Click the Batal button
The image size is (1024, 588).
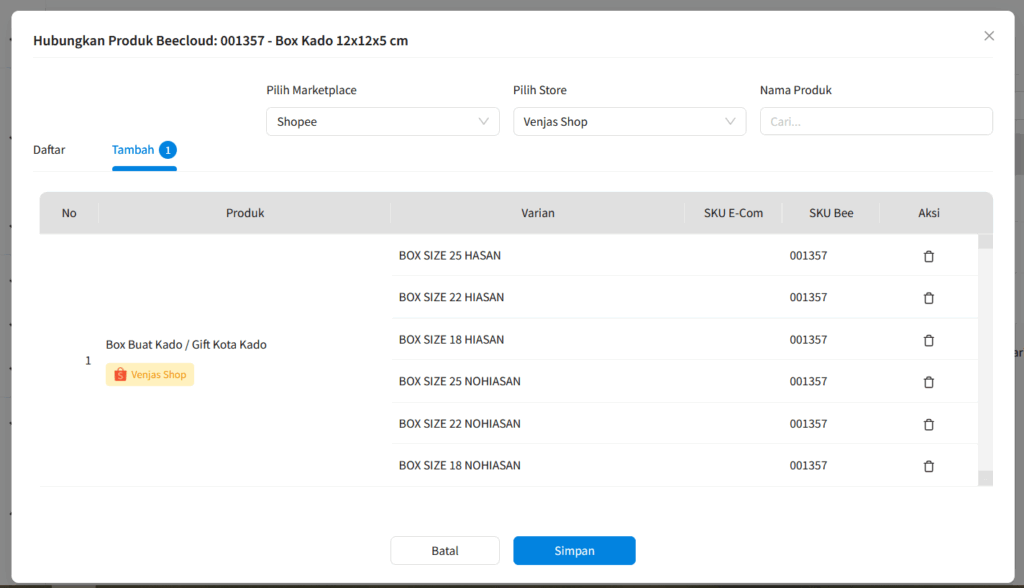[x=444, y=550]
